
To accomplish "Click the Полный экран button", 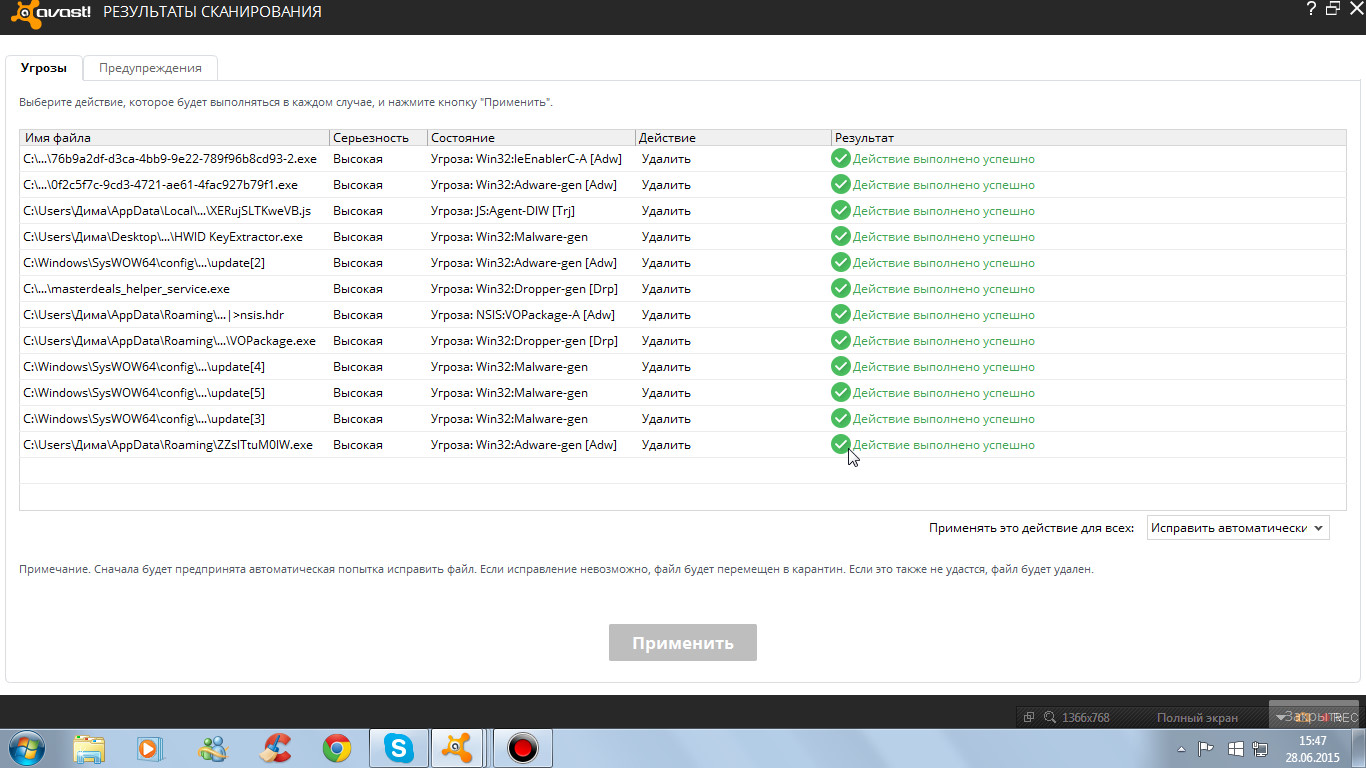I will pyautogui.click(x=1197, y=717).
